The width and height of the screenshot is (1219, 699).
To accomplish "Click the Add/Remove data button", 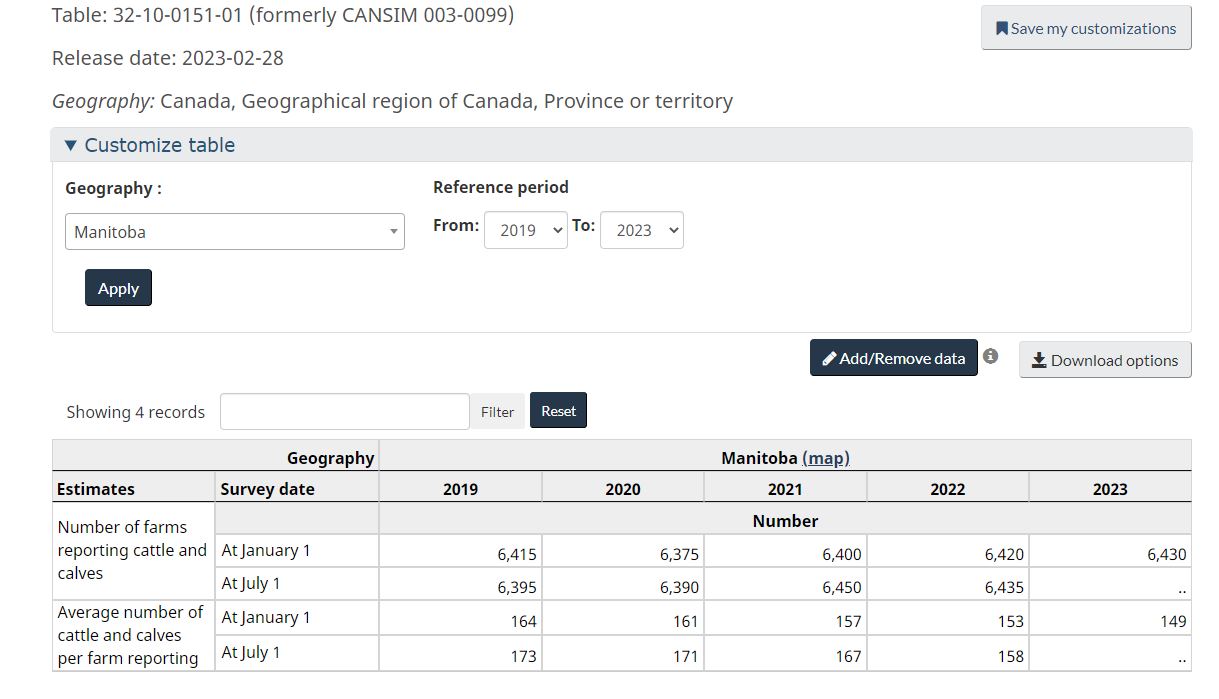I will (x=893, y=358).
